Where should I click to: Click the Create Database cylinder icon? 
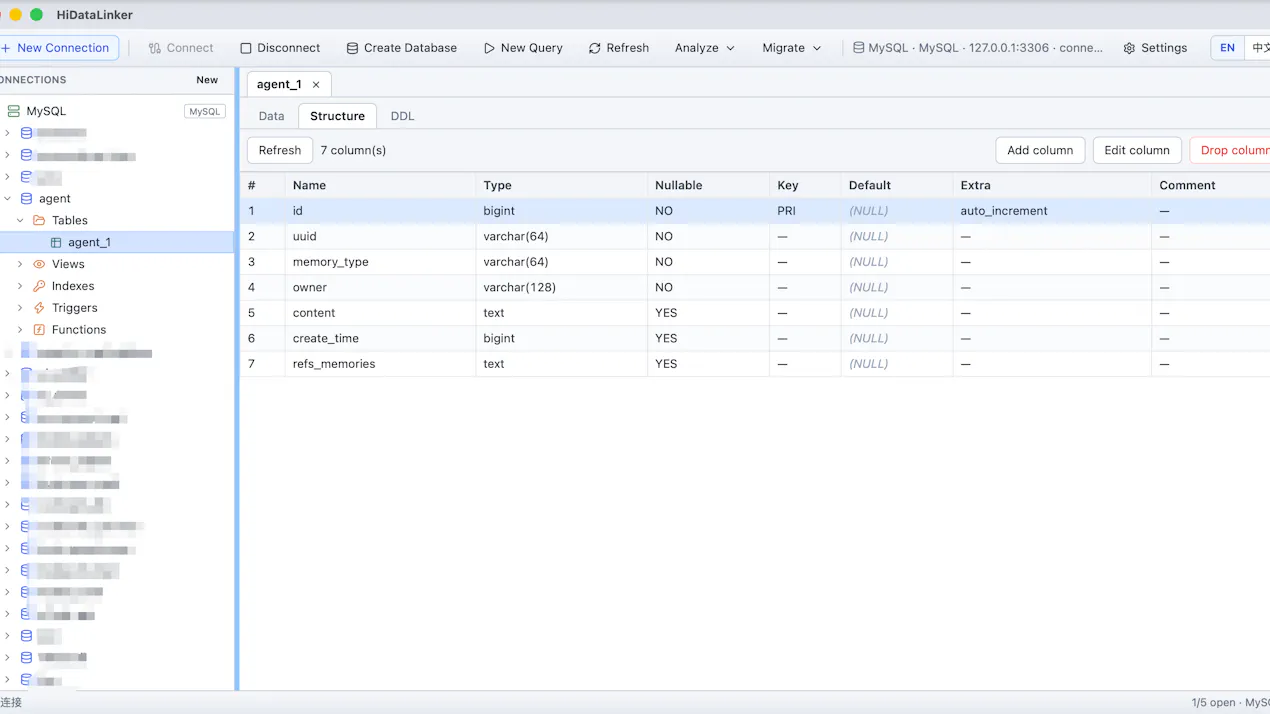352,48
